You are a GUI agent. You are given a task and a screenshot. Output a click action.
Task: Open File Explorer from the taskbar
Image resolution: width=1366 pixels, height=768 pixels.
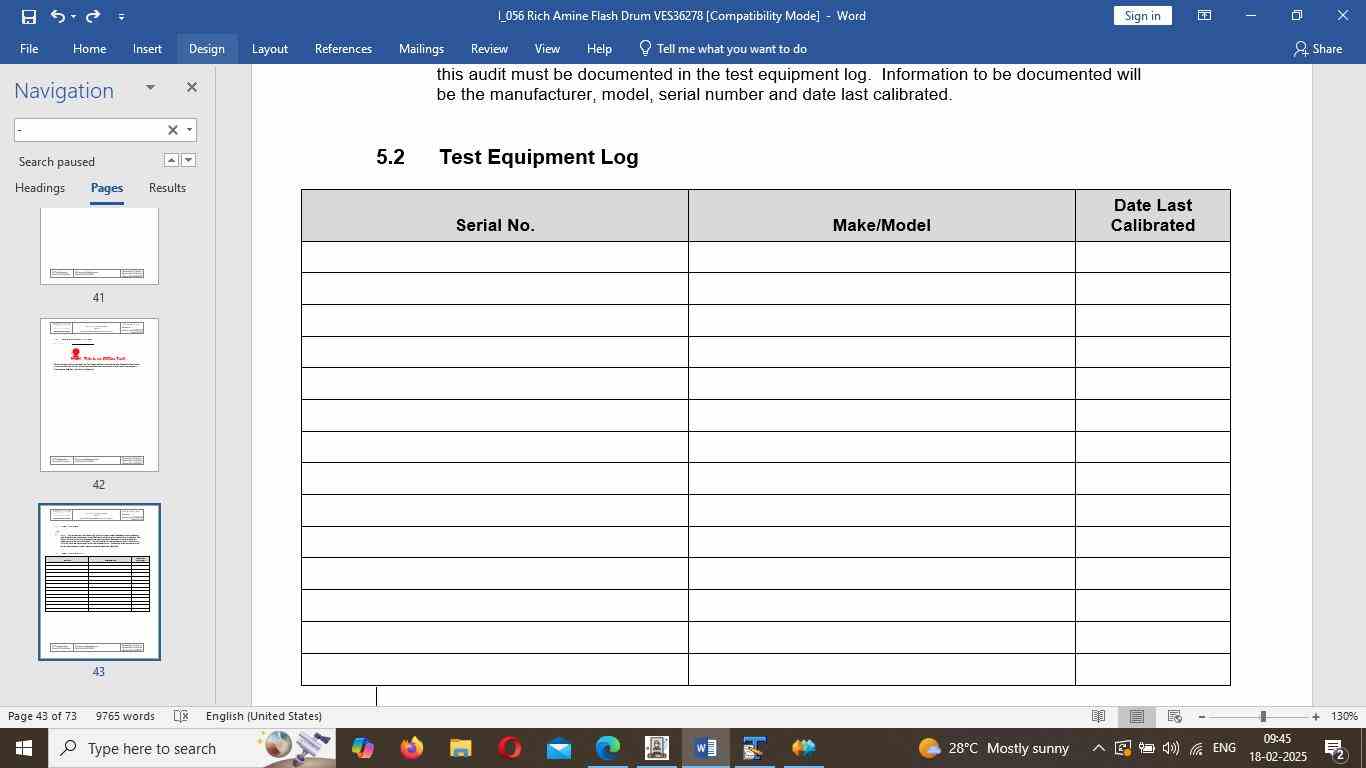click(460, 748)
